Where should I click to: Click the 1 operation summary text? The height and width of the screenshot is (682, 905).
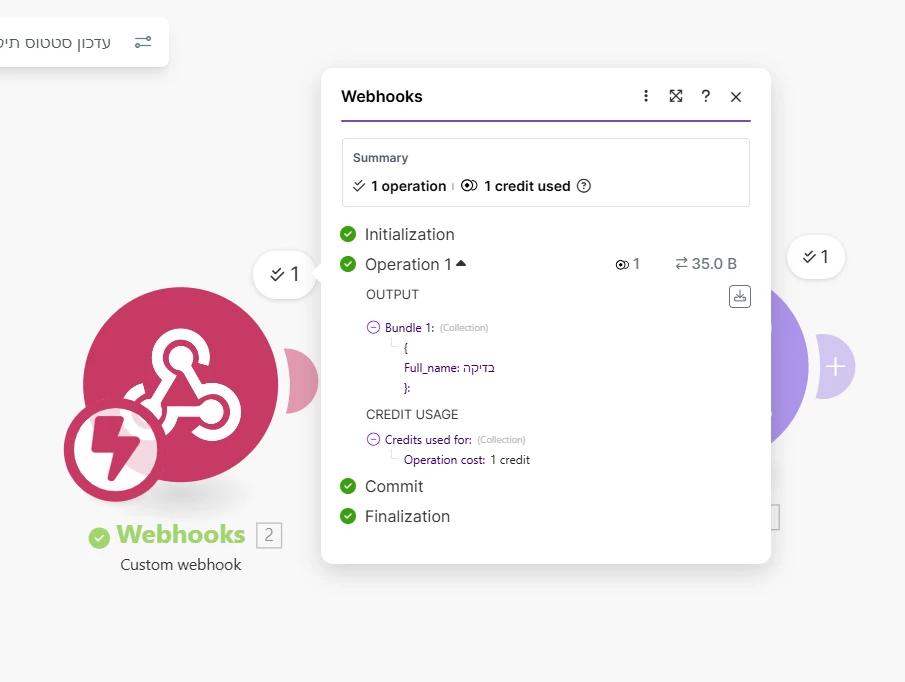[x=408, y=186]
